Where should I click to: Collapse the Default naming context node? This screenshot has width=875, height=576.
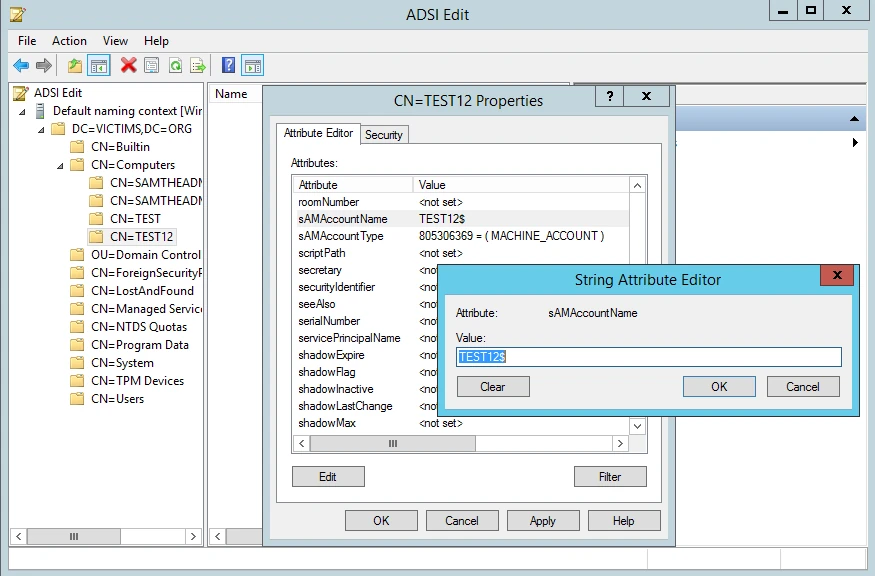[x=22, y=112]
